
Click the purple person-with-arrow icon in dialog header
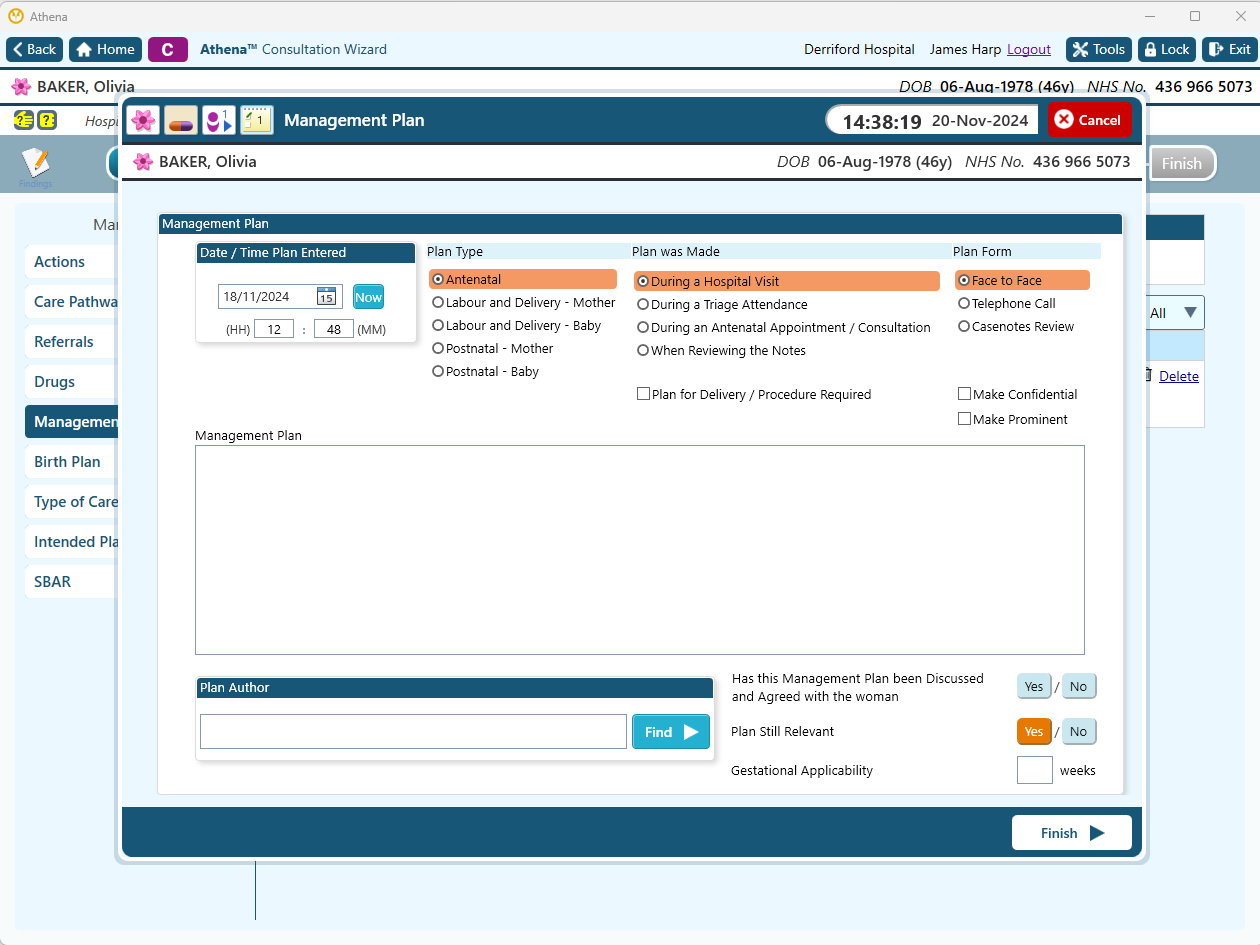[219, 120]
